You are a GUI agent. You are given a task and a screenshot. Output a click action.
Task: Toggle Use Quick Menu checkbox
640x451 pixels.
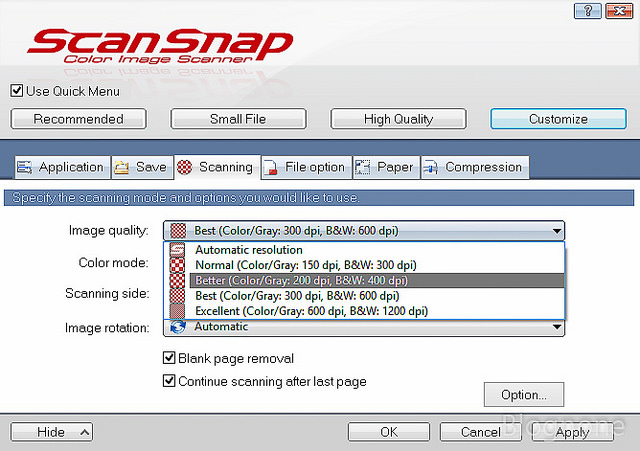click(x=17, y=91)
